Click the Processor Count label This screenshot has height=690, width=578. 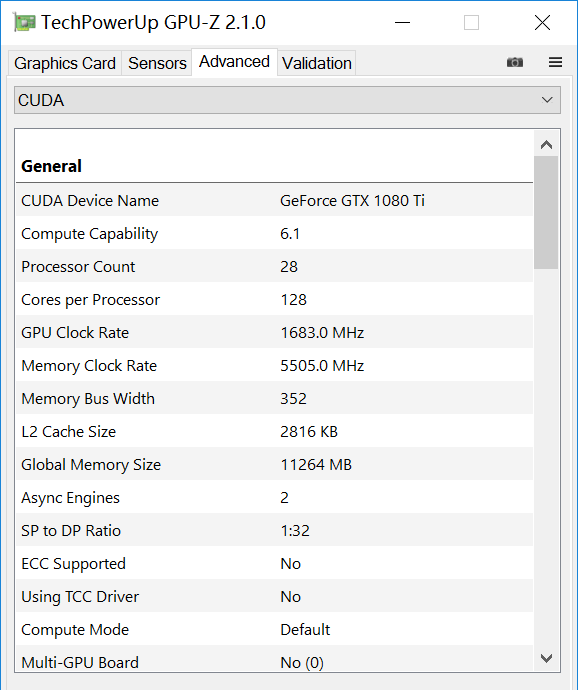pos(78,267)
